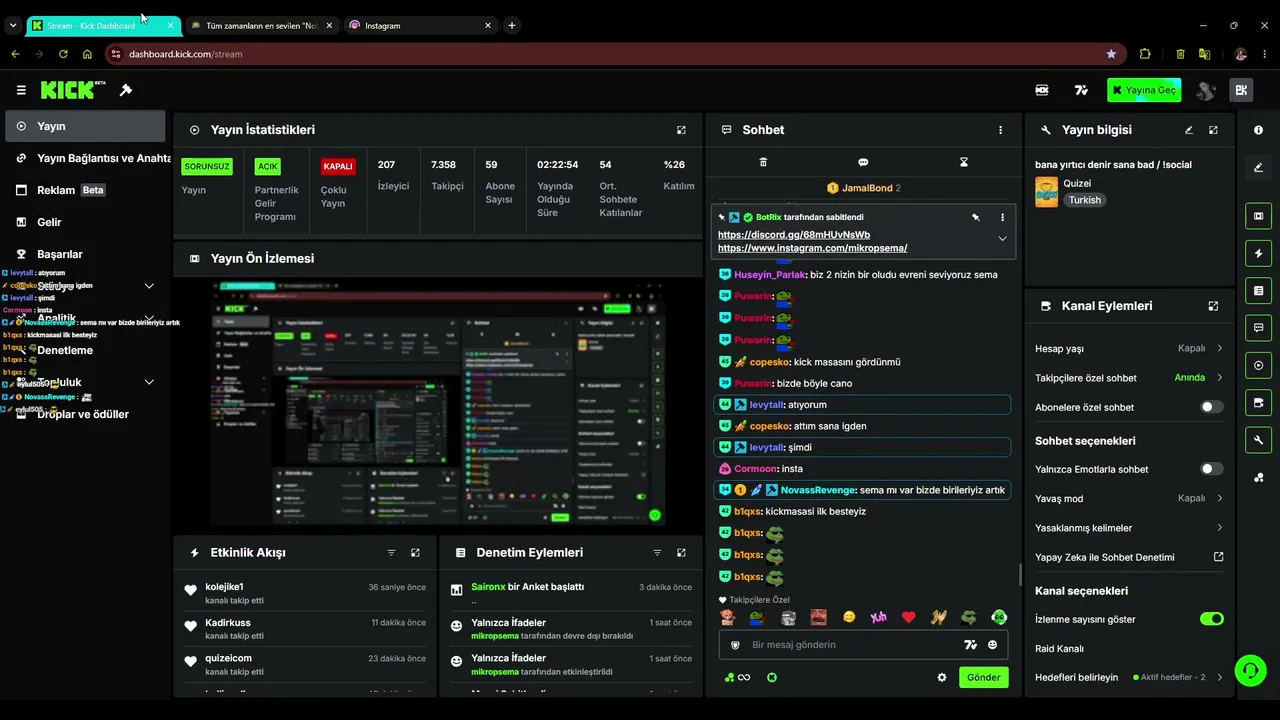Open Hesap yaşı setting
Image resolution: width=1280 pixels, height=720 pixels.
1129,348
